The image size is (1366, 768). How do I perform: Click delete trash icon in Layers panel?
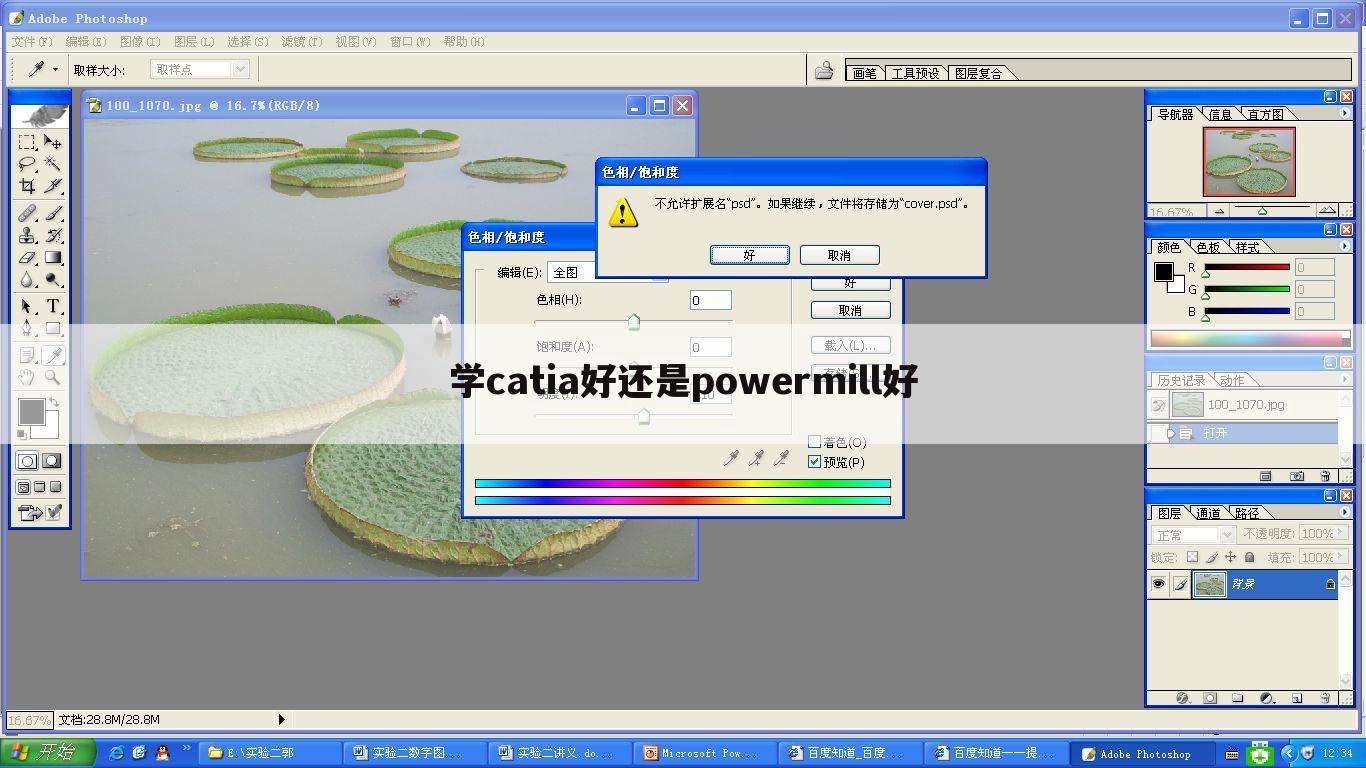pyautogui.click(x=1325, y=698)
